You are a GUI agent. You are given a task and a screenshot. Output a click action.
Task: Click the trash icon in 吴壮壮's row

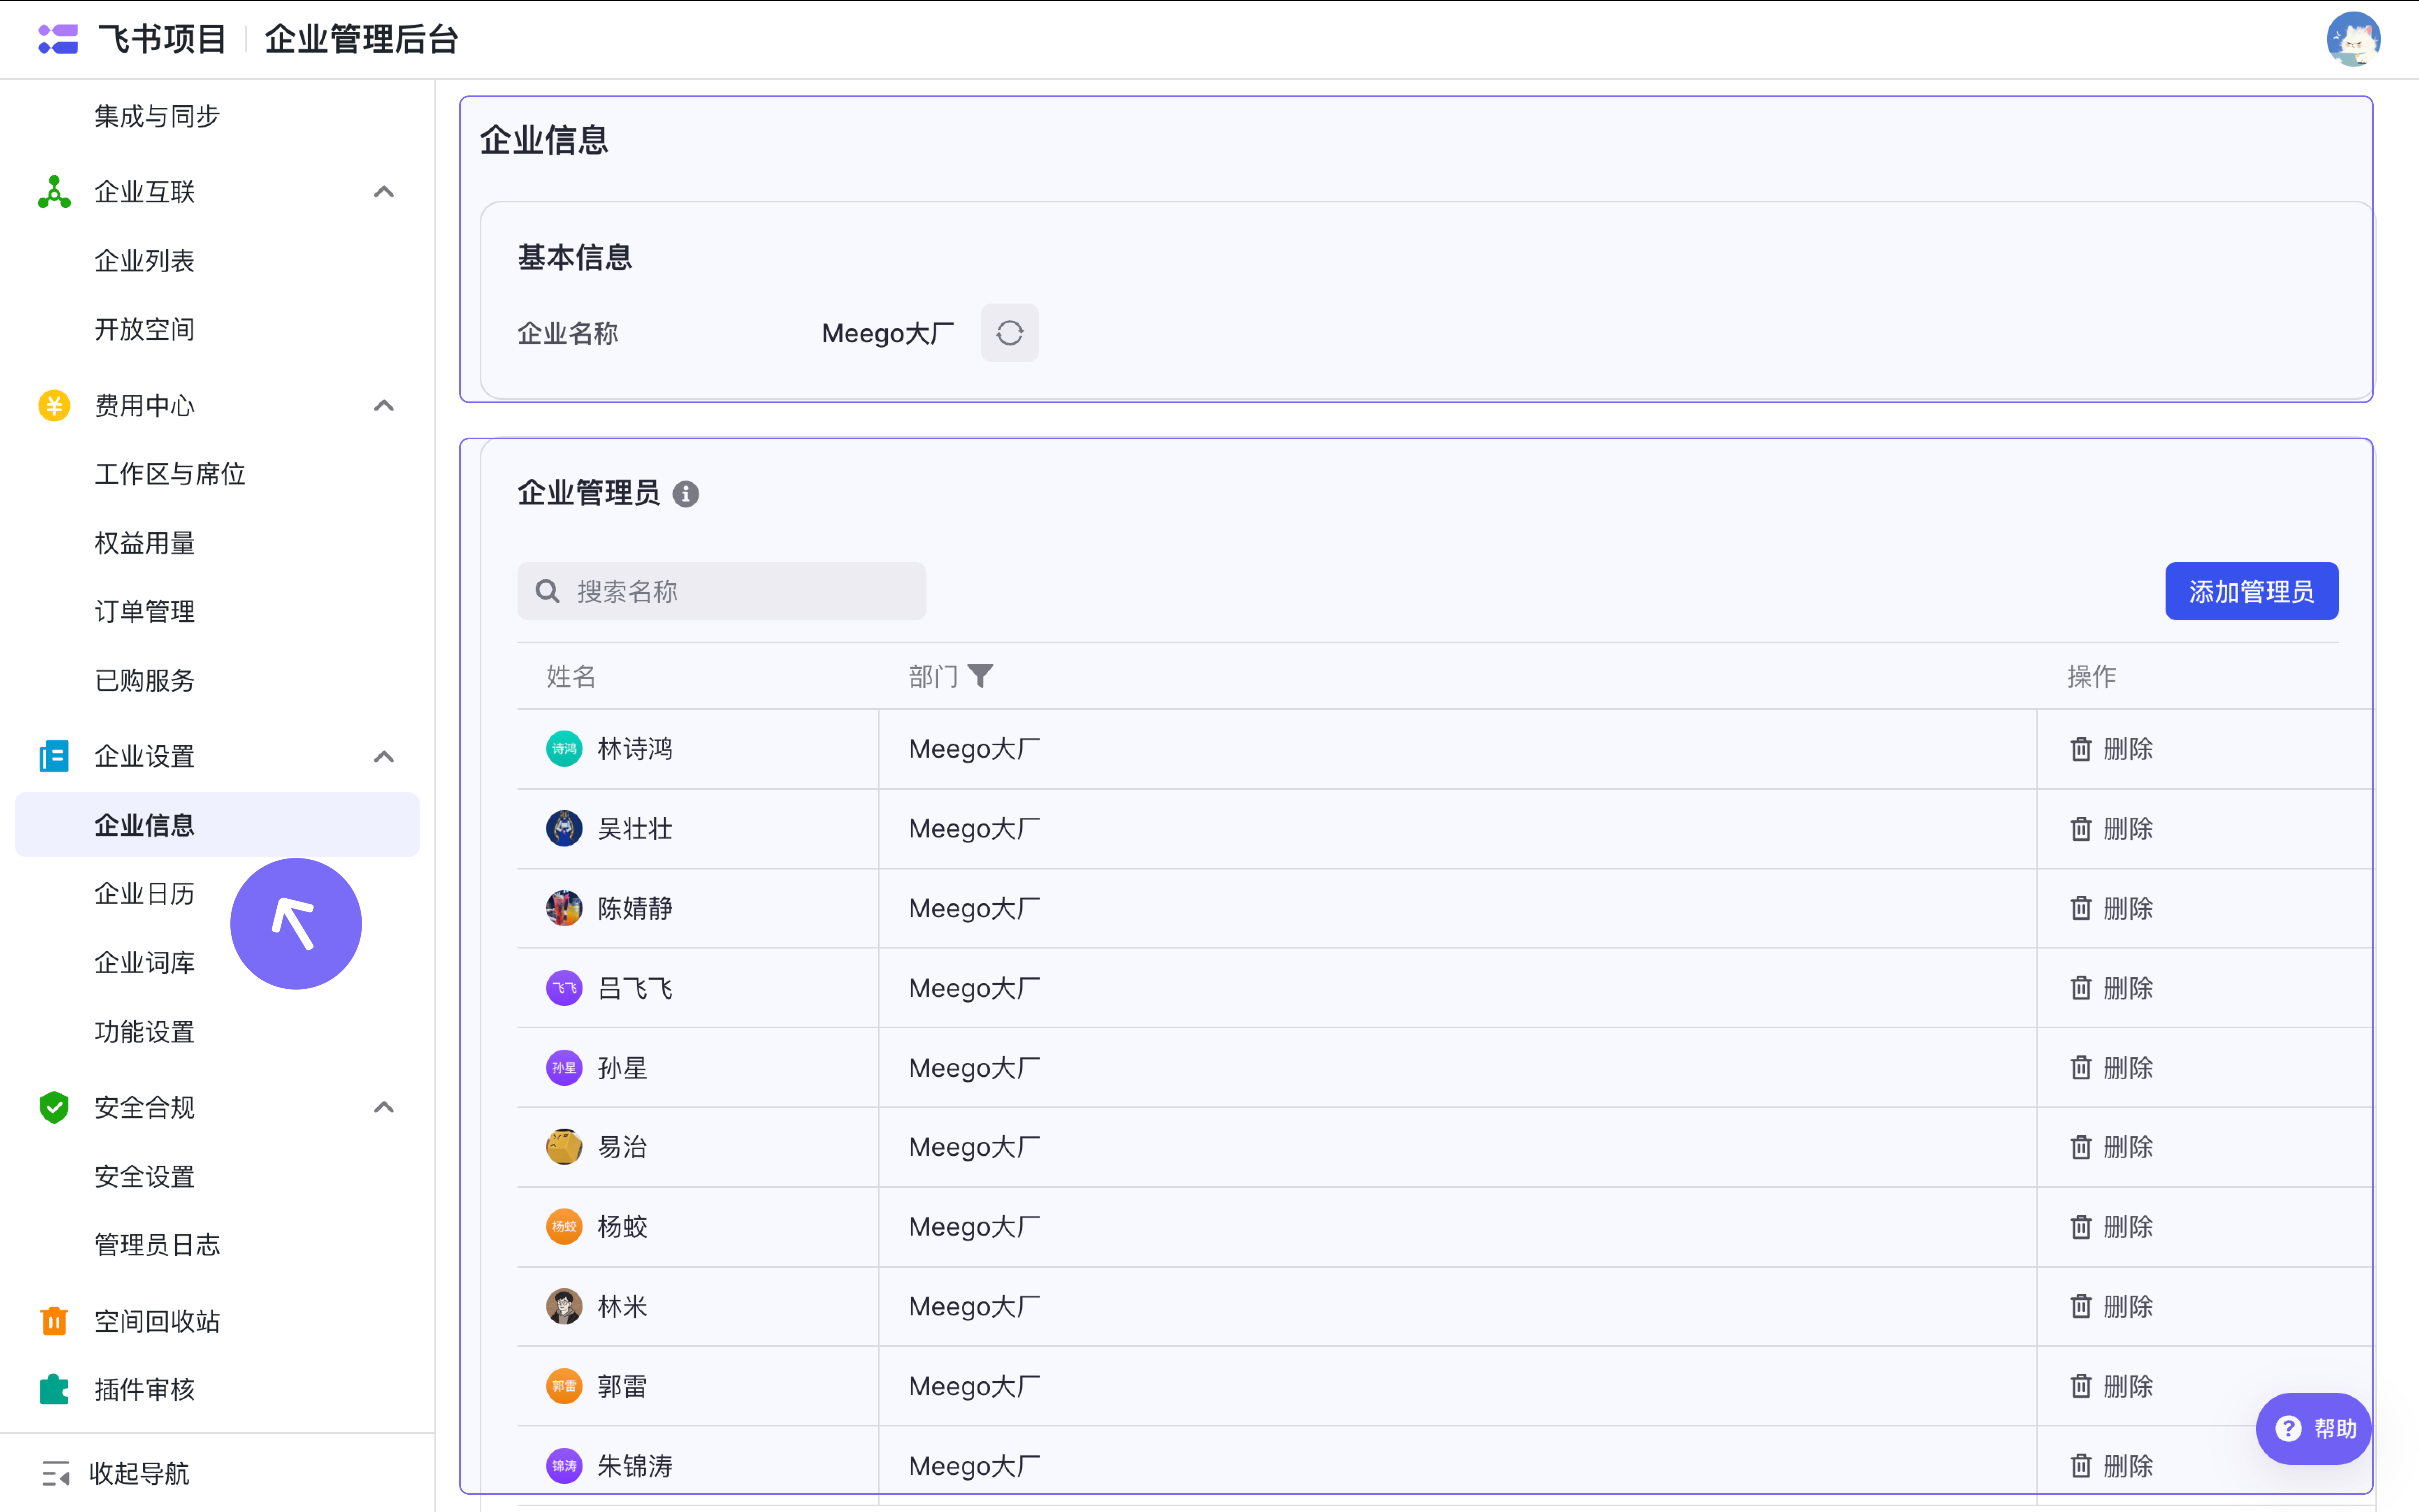pos(2081,829)
